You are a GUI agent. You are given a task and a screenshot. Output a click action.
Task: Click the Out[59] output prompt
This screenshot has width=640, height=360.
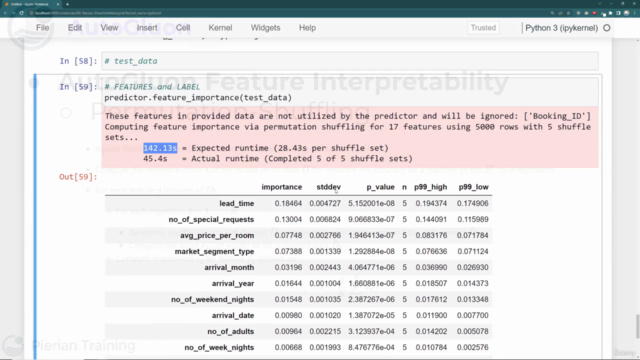[x=78, y=177]
